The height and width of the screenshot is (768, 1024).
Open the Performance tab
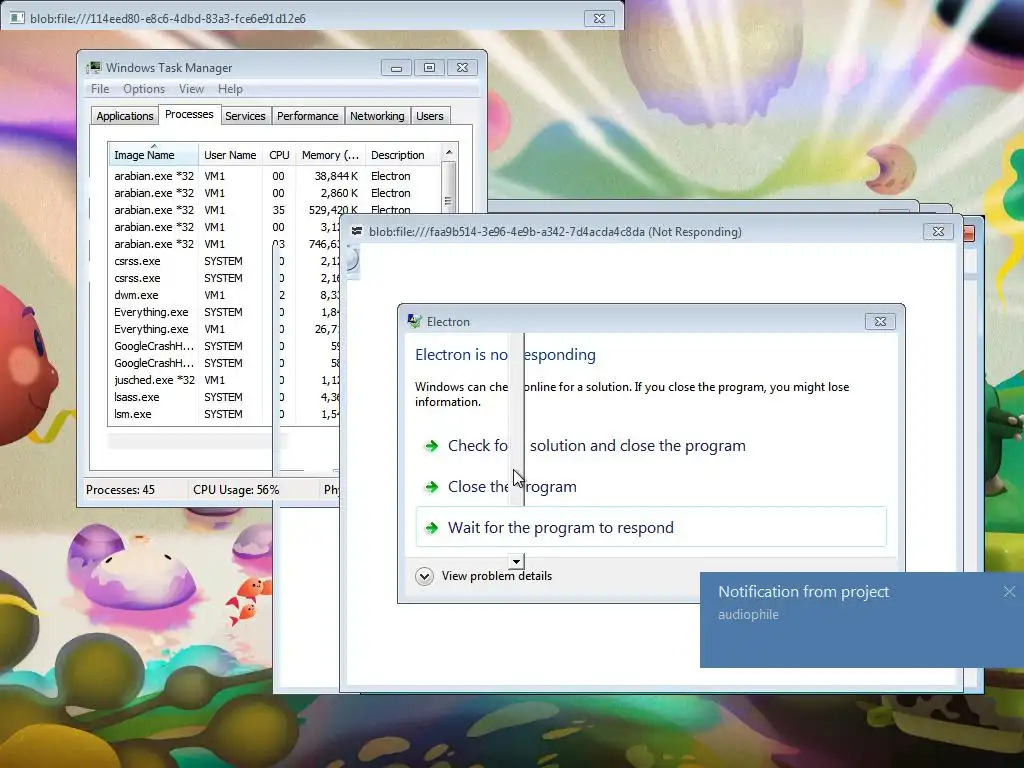point(308,116)
